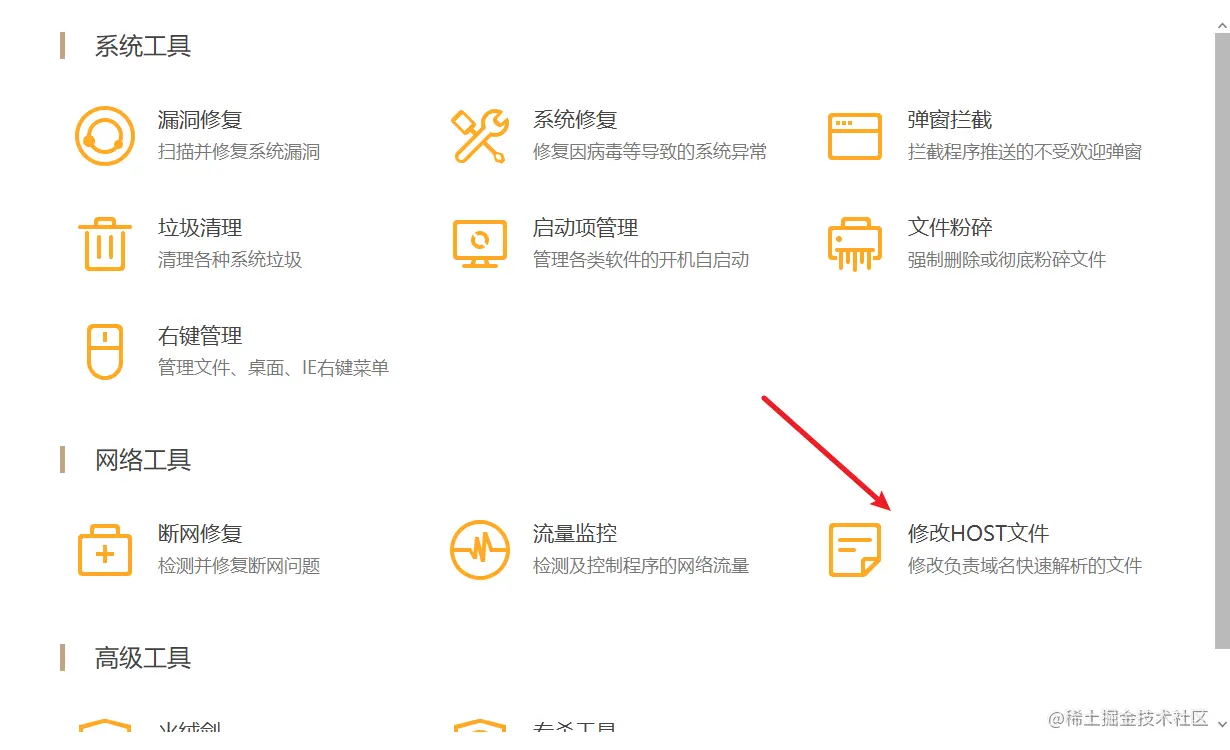Open the 漏洞修复 headset icon
This screenshot has width=1230, height=750.
105,136
